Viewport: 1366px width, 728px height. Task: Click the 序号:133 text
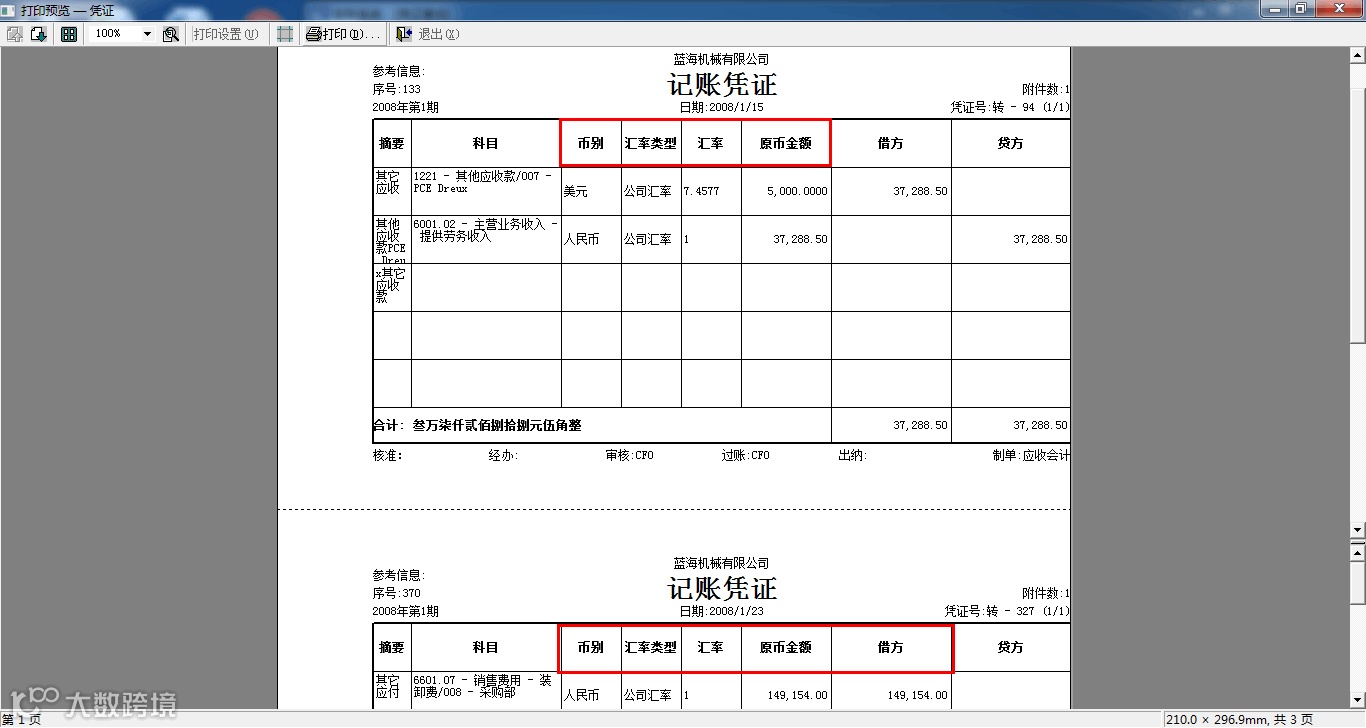[397, 89]
